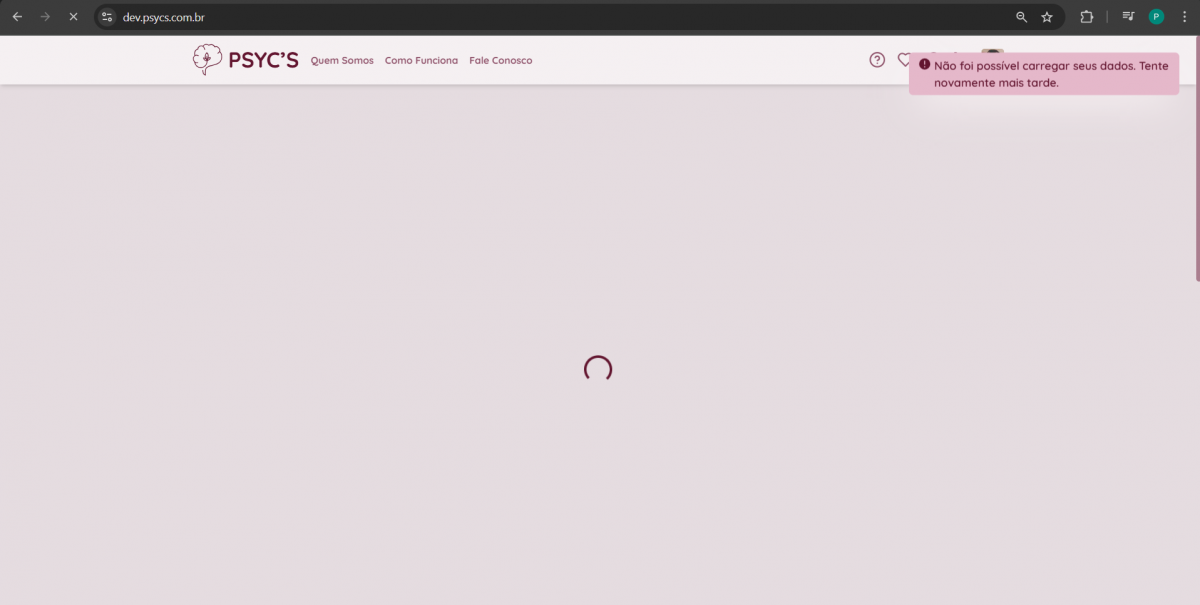
Task: Open the media controls icon in toolbar
Action: click(x=1128, y=17)
